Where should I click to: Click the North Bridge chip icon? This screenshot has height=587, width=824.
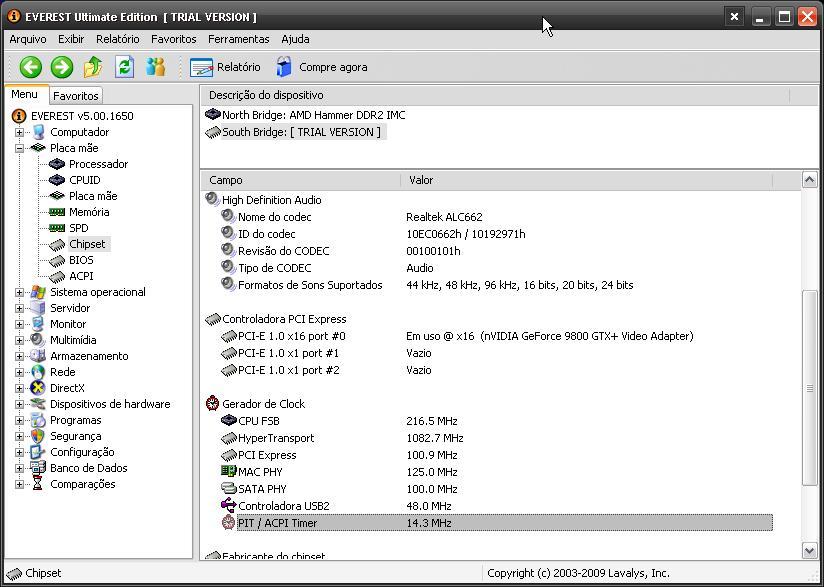tap(212, 114)
